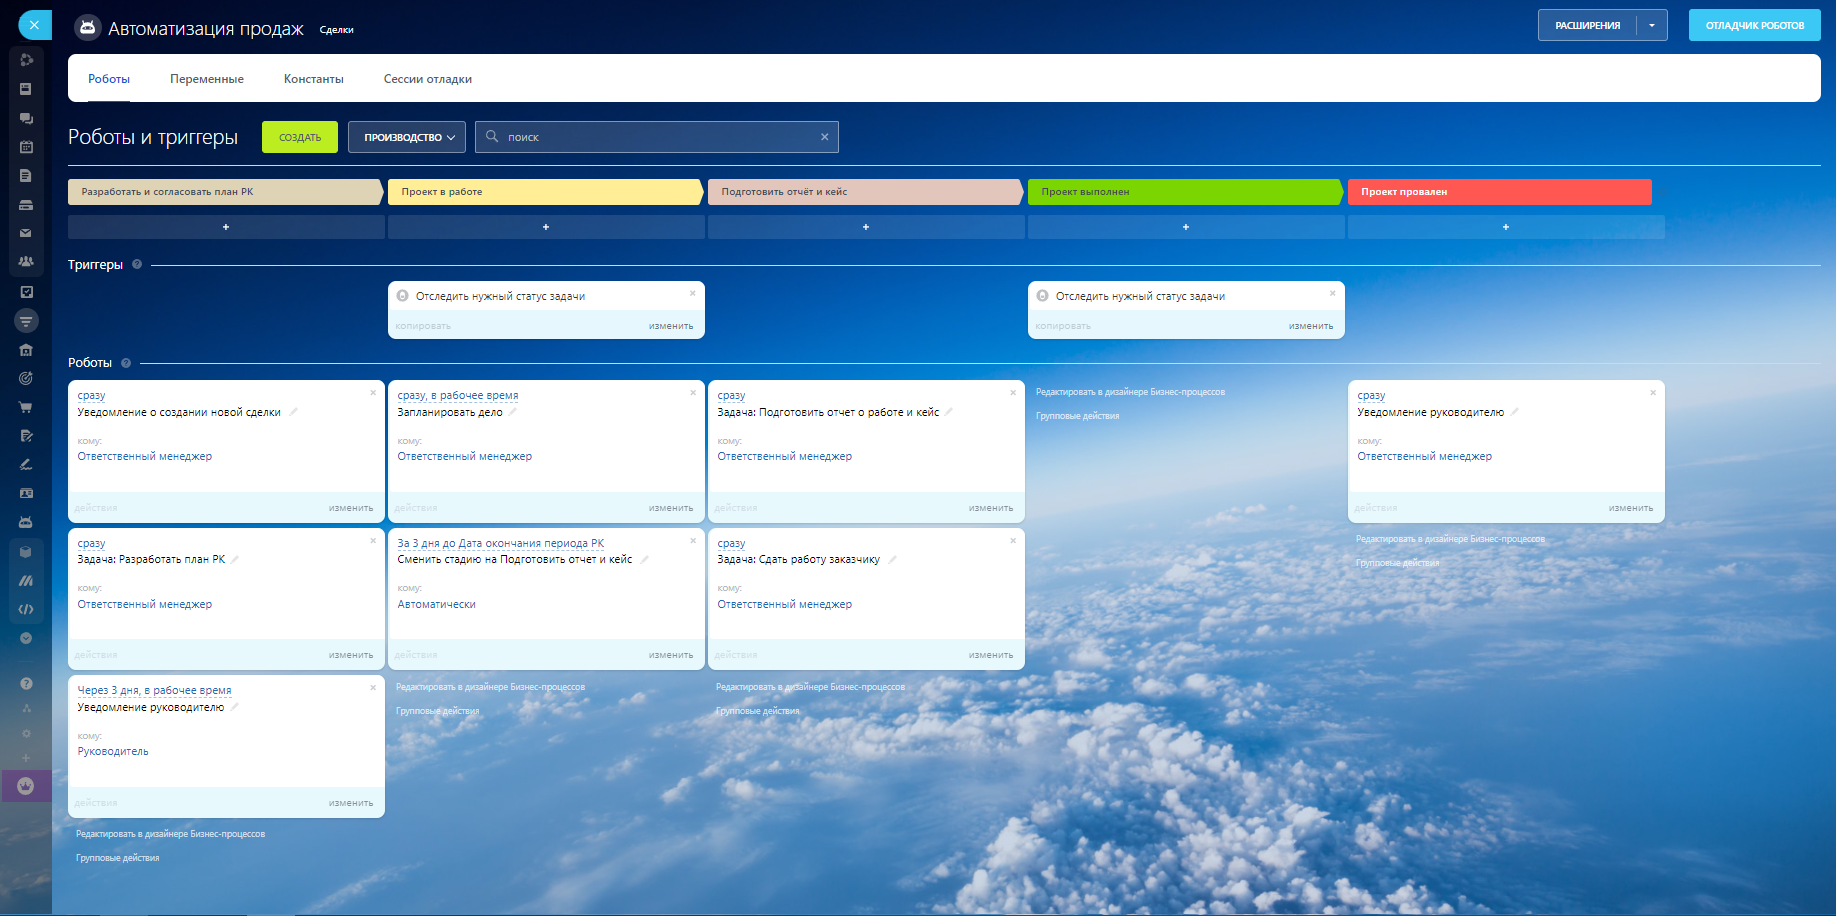Open the mail envelope icon in the sidebar
The image size is (1836, 916).
pos(26,233)
